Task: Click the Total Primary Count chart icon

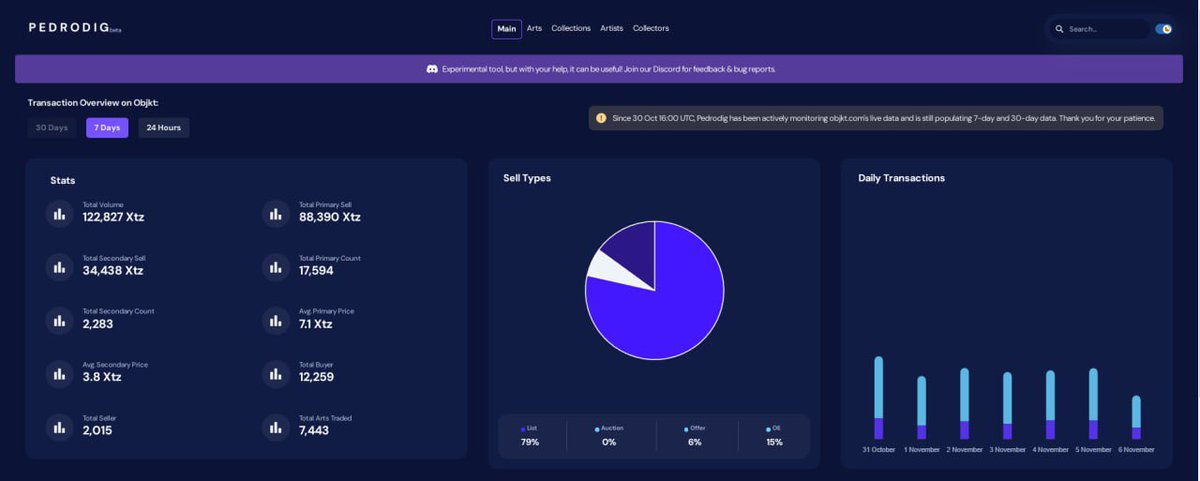Action: point(275,267)
